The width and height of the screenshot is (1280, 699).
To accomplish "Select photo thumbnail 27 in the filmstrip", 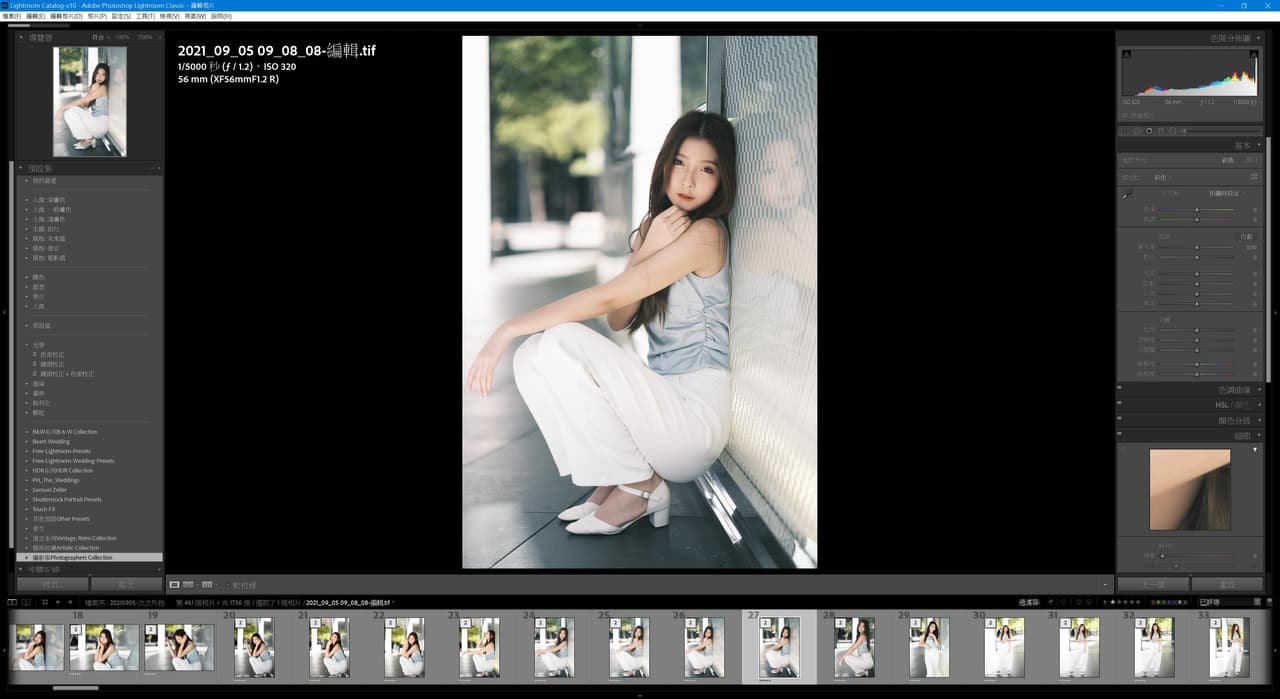I will point(778,648).
